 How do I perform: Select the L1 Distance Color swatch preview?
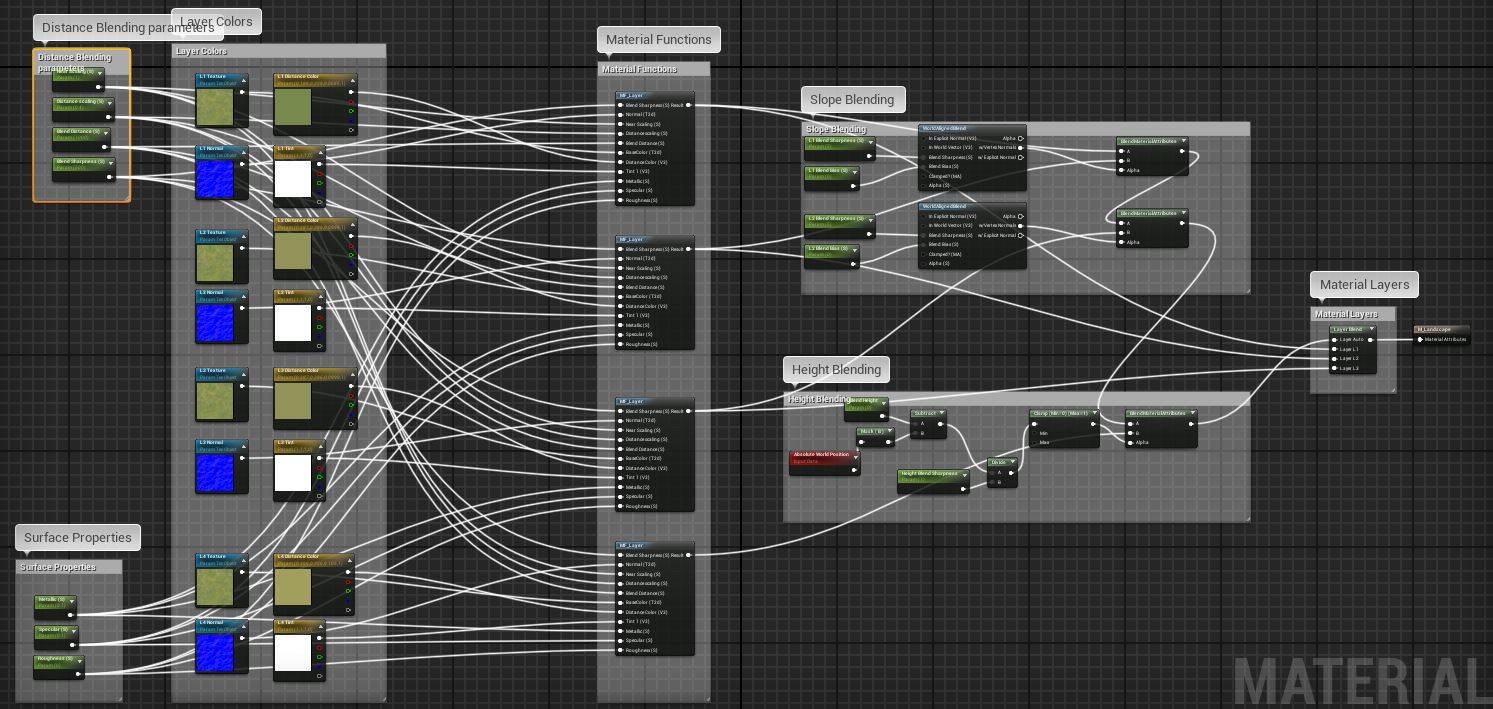click(x=293, y=108)
